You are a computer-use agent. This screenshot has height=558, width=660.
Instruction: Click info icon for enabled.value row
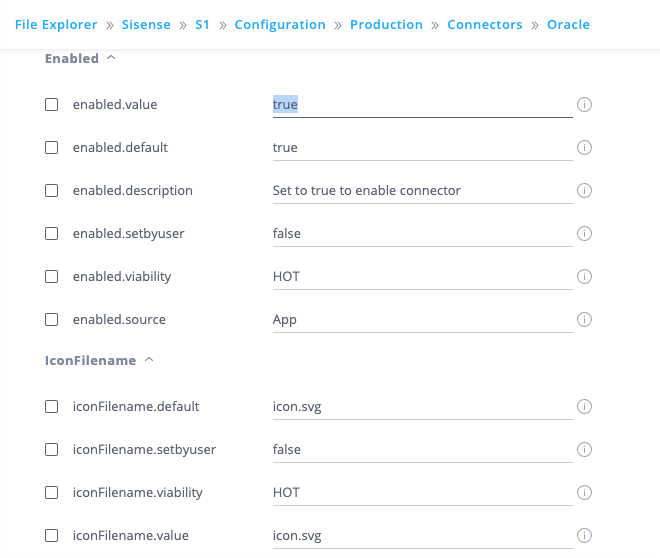pyautogui.click(x=585, y=104)
